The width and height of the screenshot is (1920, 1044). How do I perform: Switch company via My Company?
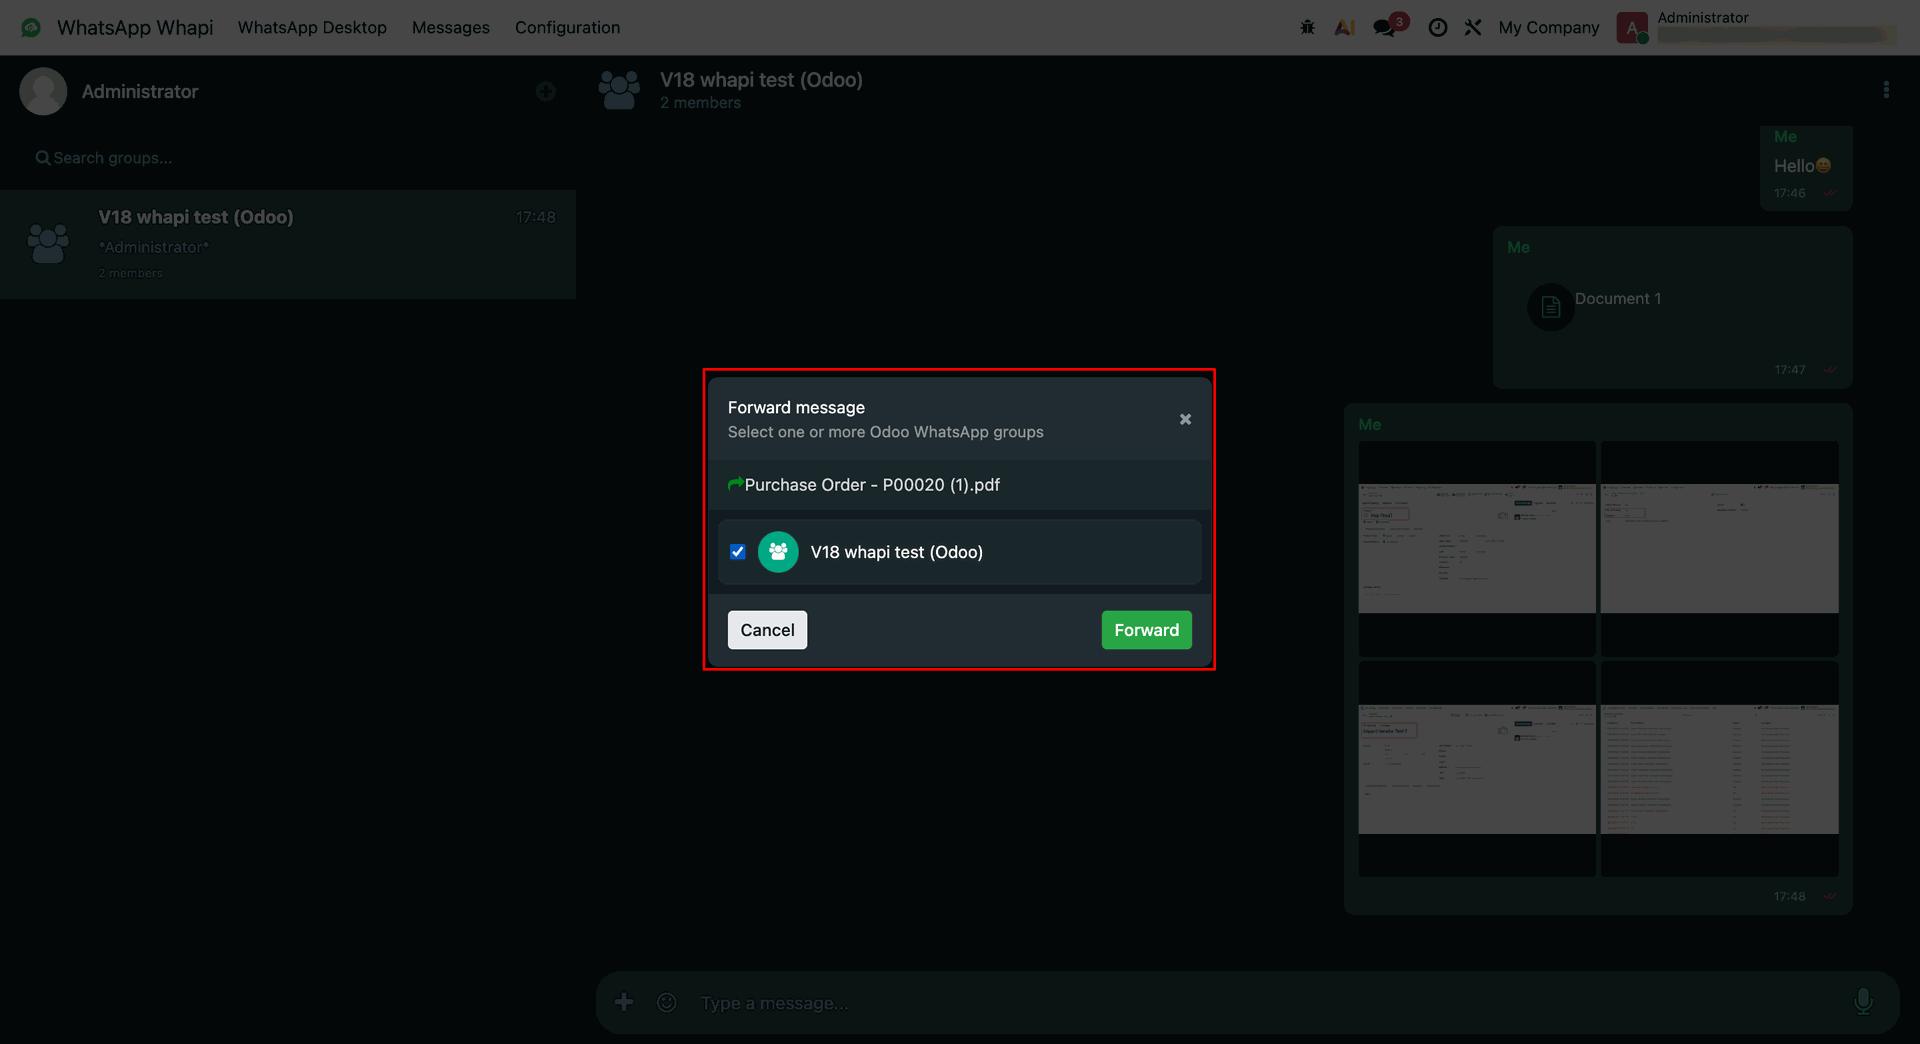click(1549, 27)
